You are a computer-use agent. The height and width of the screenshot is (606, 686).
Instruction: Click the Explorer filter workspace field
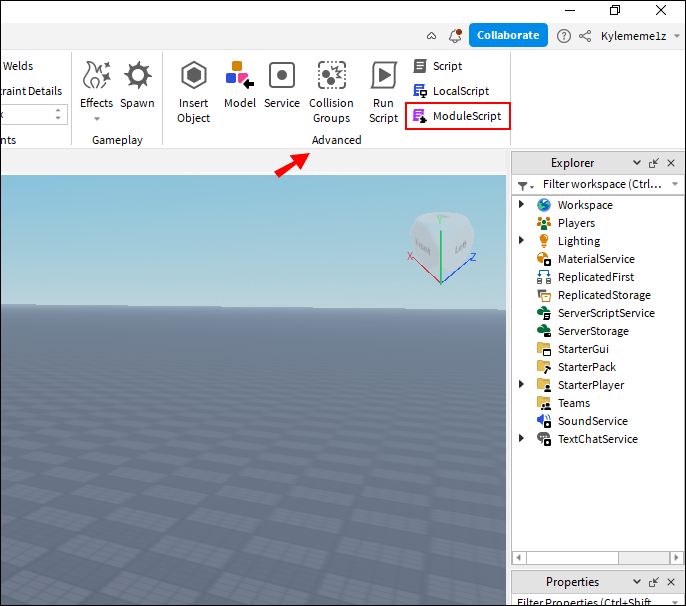[x=602, y=184]
